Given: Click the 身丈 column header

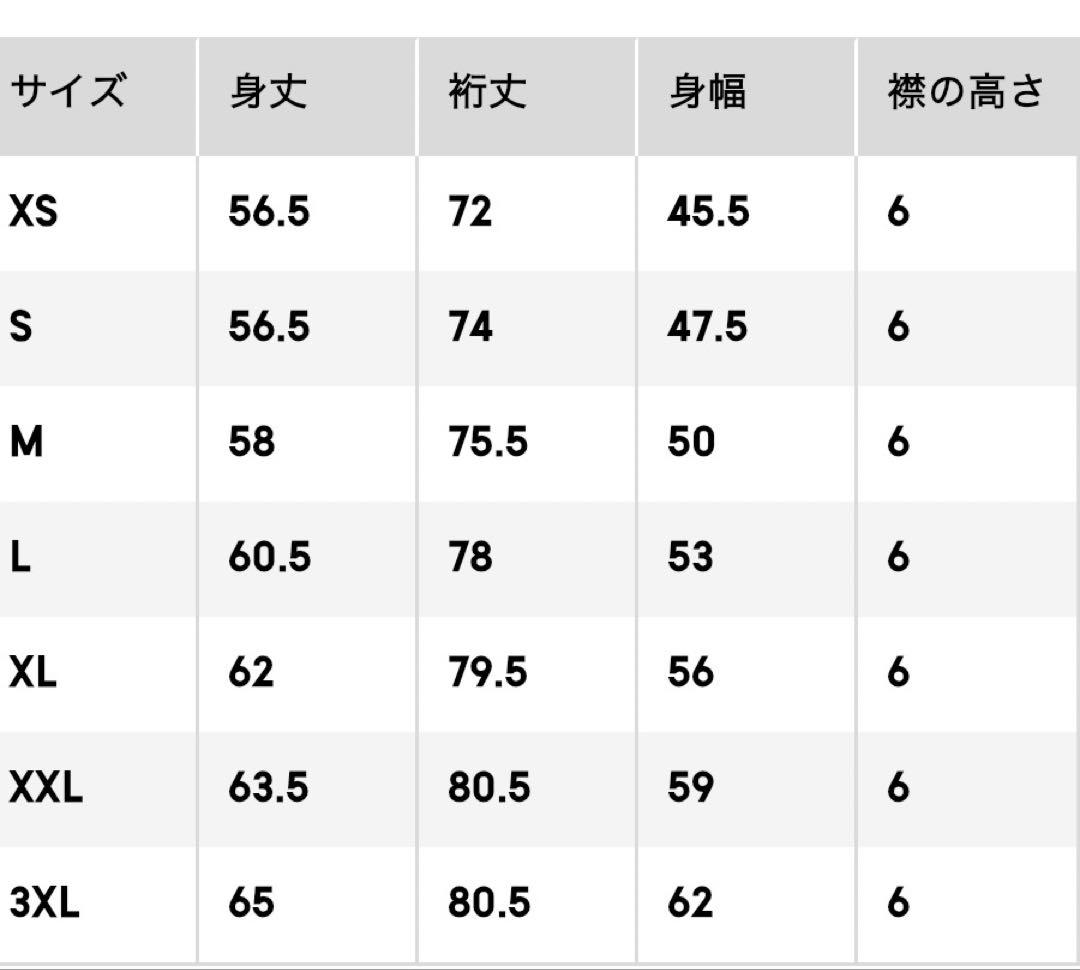Looking at the screenshot, I should coord(268,93).
